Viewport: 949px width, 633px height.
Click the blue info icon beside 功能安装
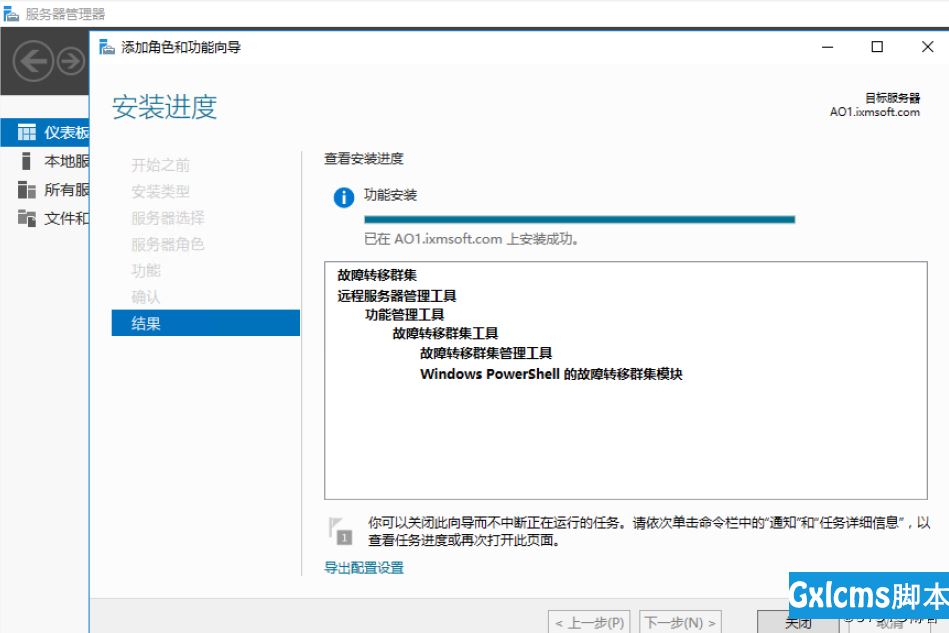tap(344, 197)
